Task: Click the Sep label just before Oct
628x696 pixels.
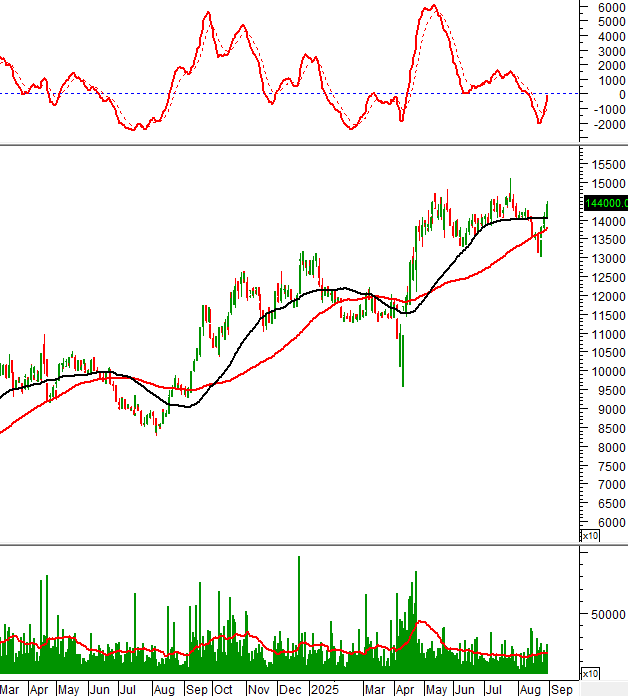Action: click(x=197, y=689)
